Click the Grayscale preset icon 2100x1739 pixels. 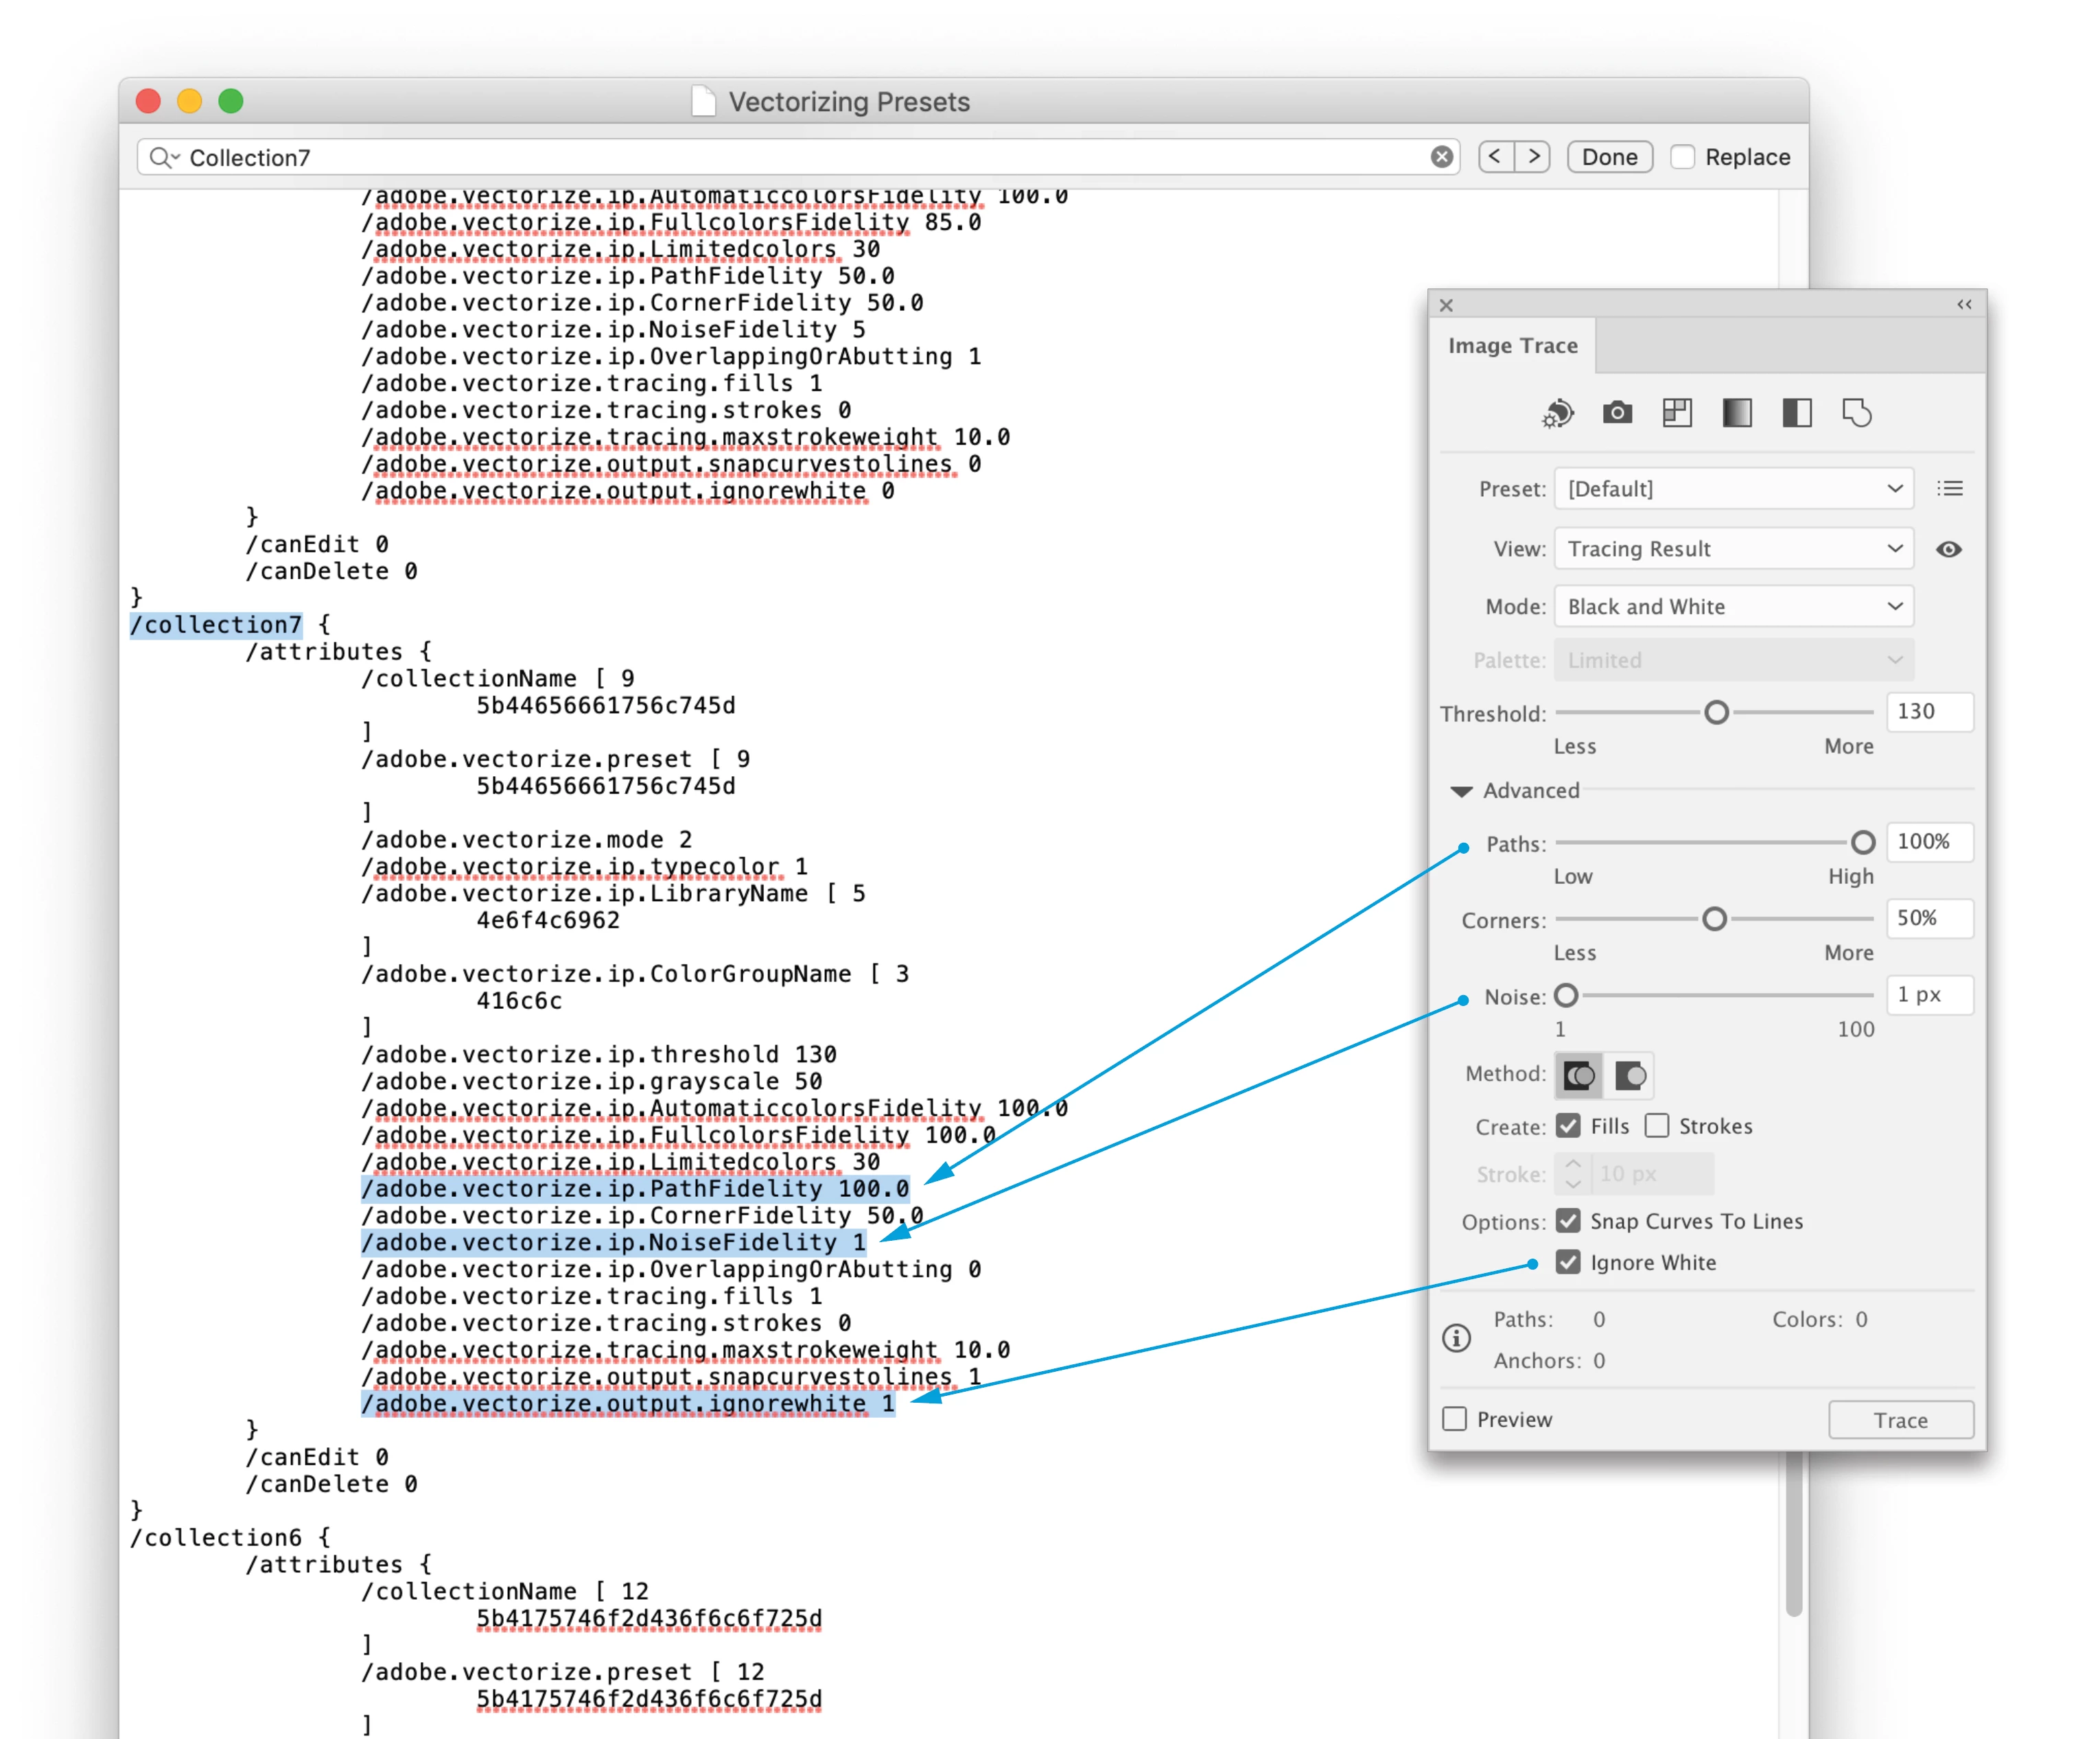(x=1737, y=413)
